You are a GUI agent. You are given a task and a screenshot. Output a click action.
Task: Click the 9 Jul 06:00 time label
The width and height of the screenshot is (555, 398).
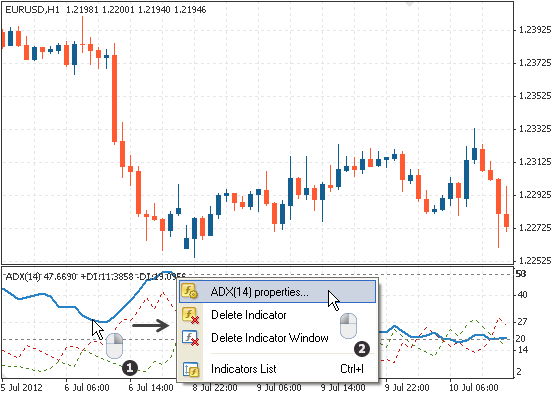[x=279, y=388]
